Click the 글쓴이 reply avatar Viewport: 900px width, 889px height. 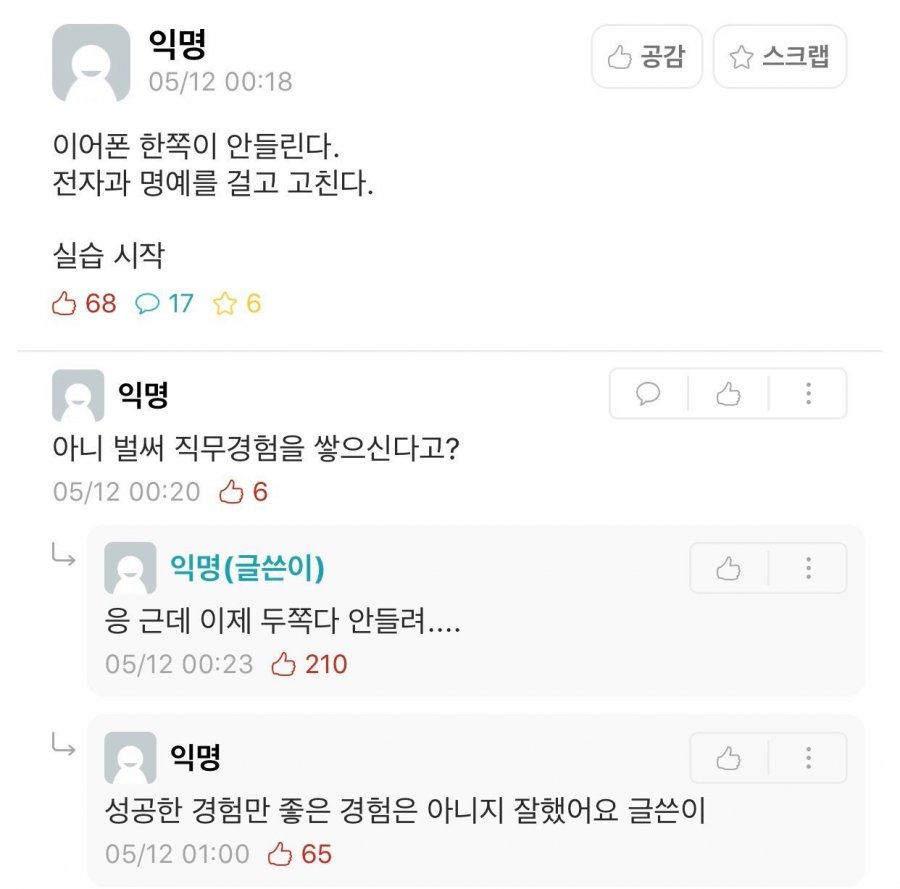click(x=130, y=568)
